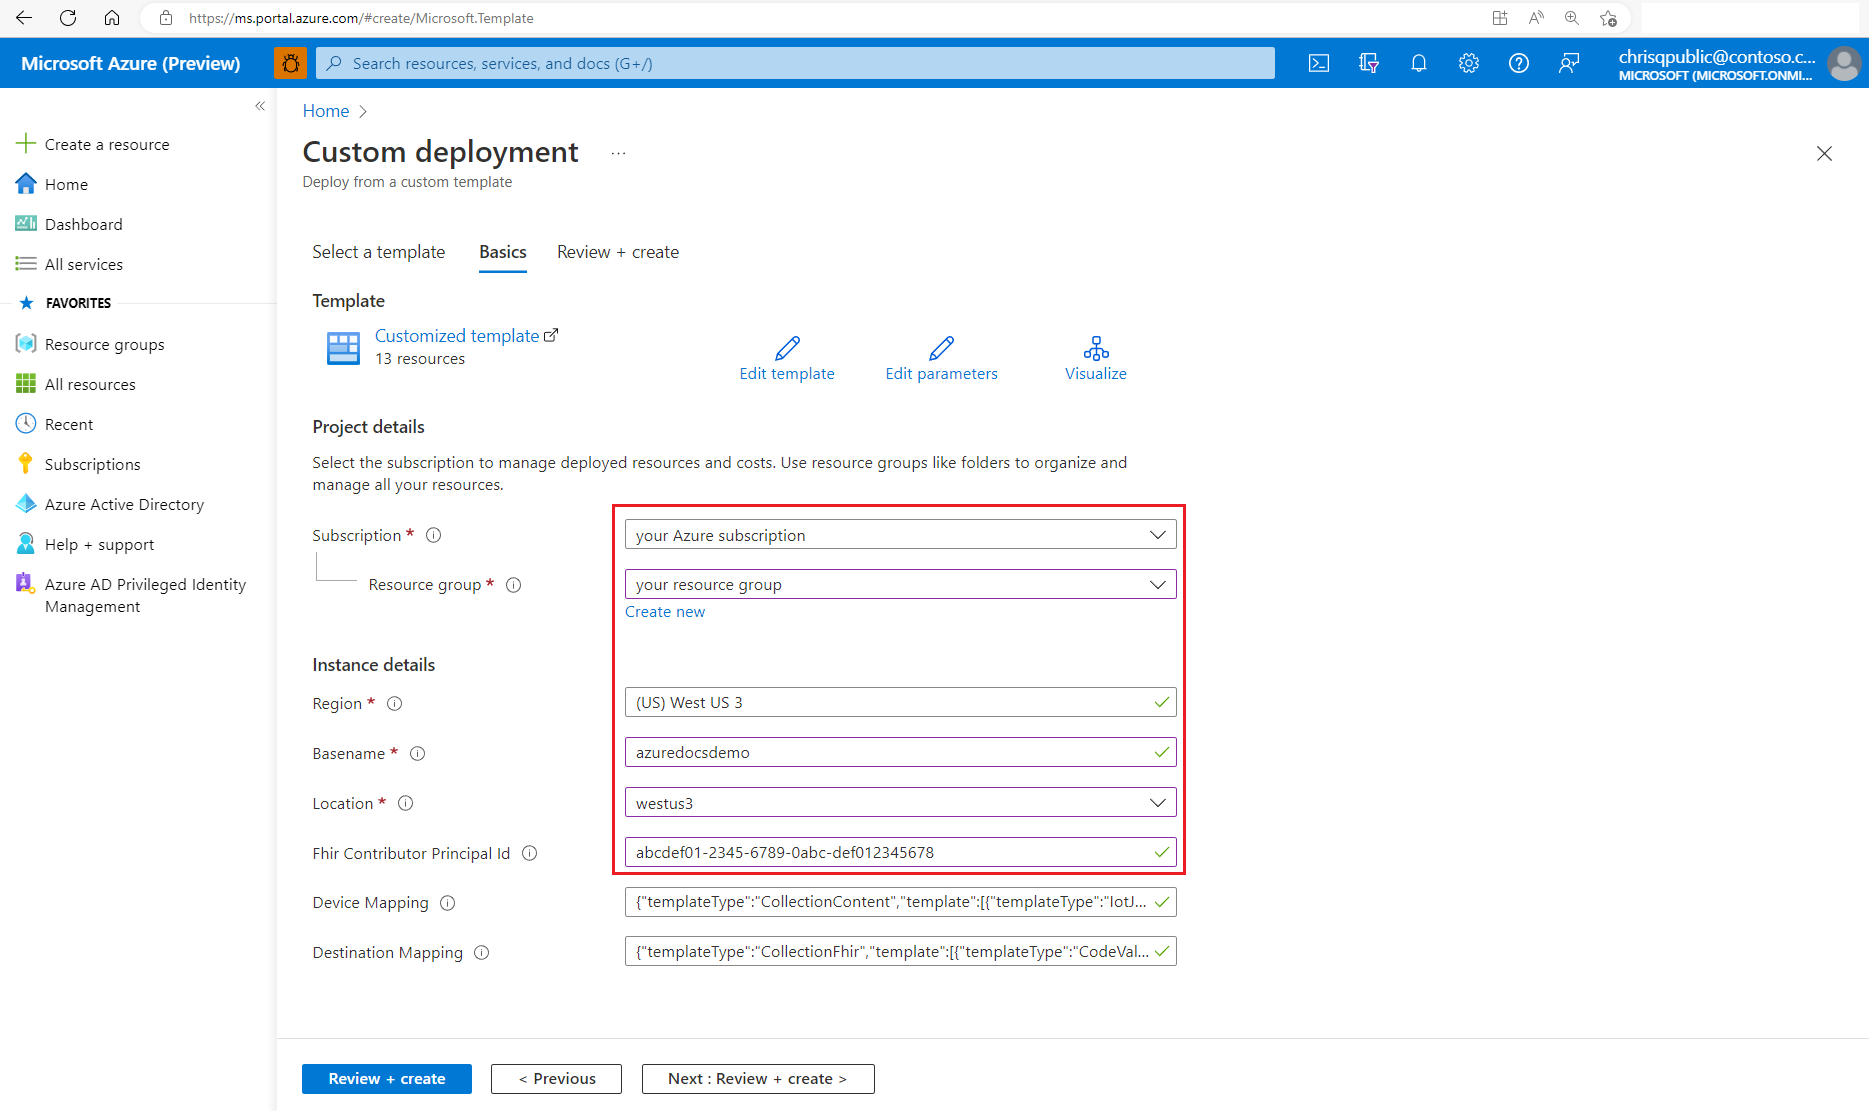Viewport: 1869px width, 1111px height.
Task: Open portal settings gear
Action: pos(1468,62)
